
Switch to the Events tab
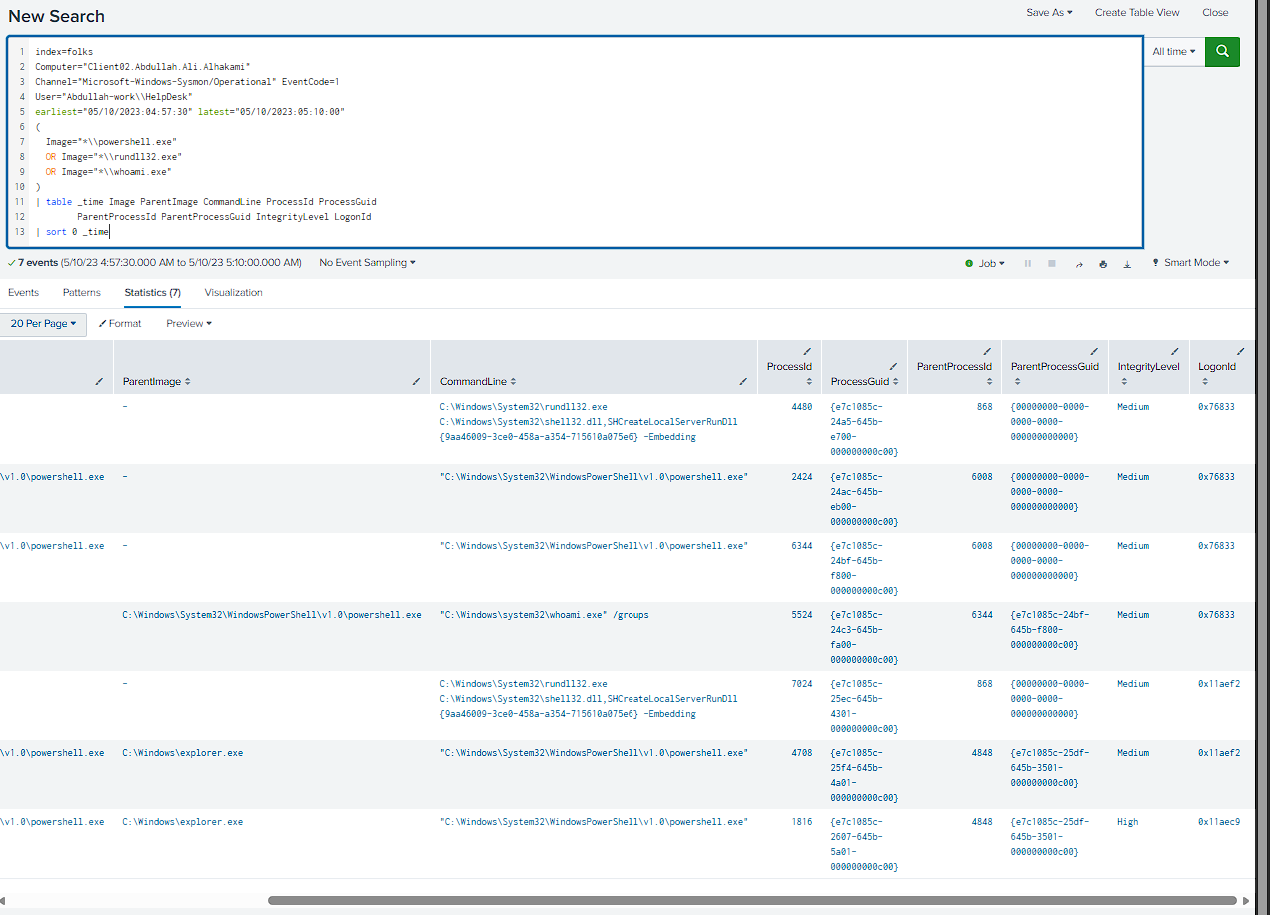pos(23,293)
